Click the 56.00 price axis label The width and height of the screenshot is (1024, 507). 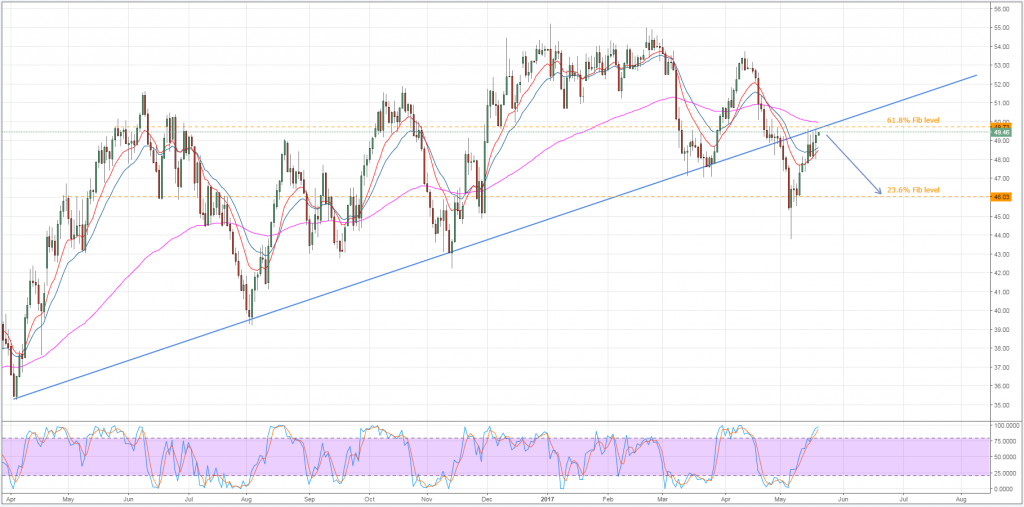pos(1000,8)
